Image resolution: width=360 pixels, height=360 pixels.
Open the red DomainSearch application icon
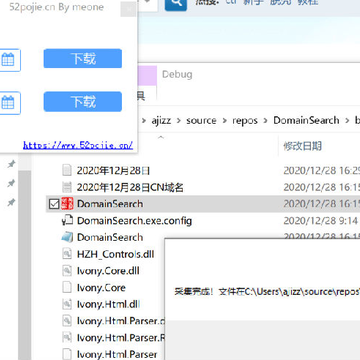[67, 204]
